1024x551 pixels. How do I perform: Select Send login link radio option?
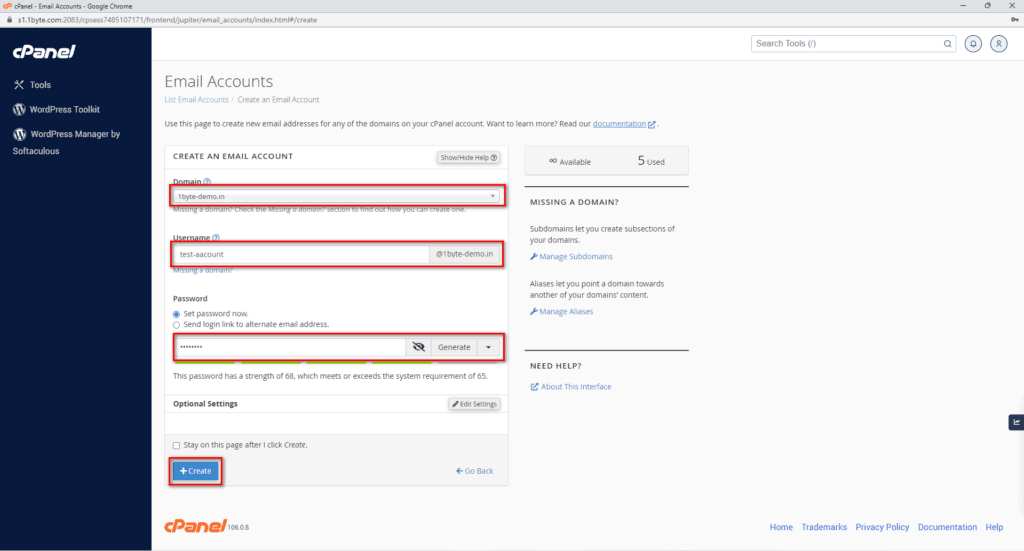click(x=176, y=324)
